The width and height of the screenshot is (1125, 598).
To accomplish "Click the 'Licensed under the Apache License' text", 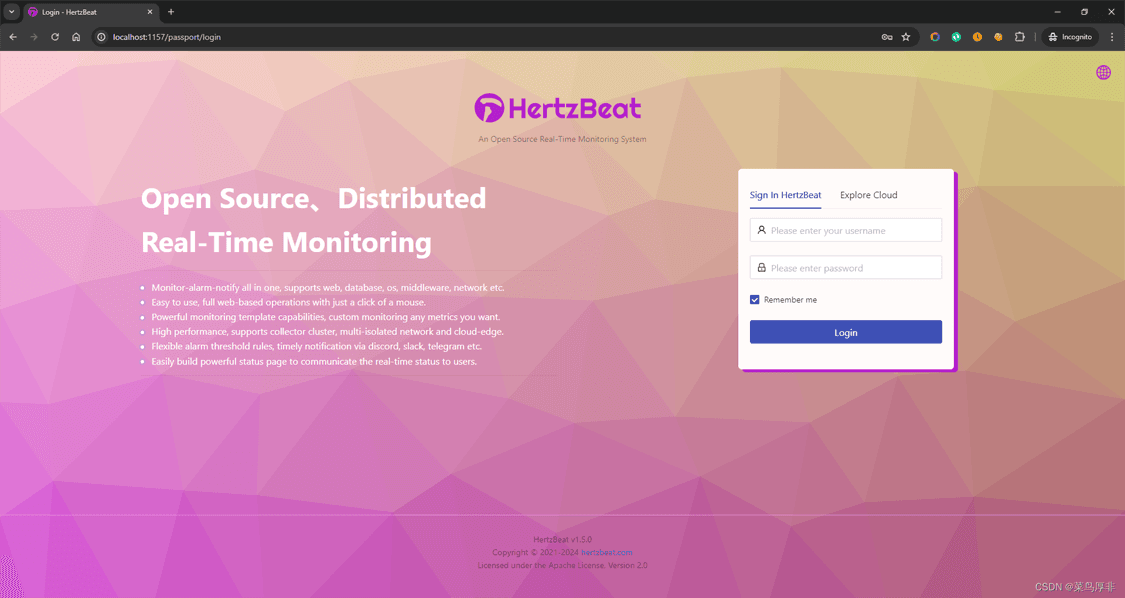I will point(562,565).
